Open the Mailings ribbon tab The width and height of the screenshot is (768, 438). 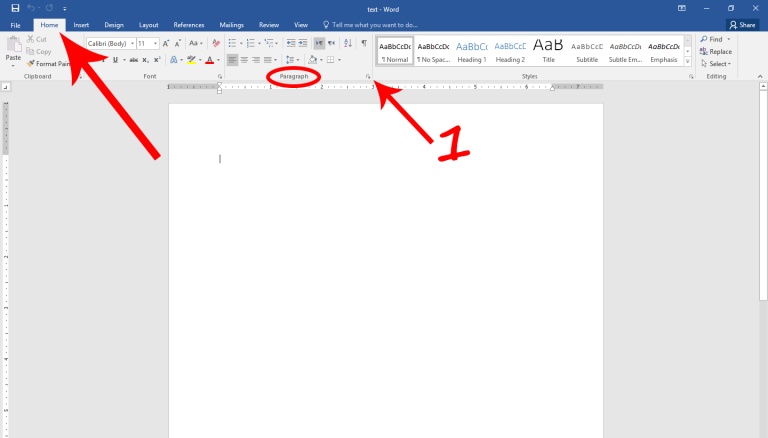pos(231,24)
